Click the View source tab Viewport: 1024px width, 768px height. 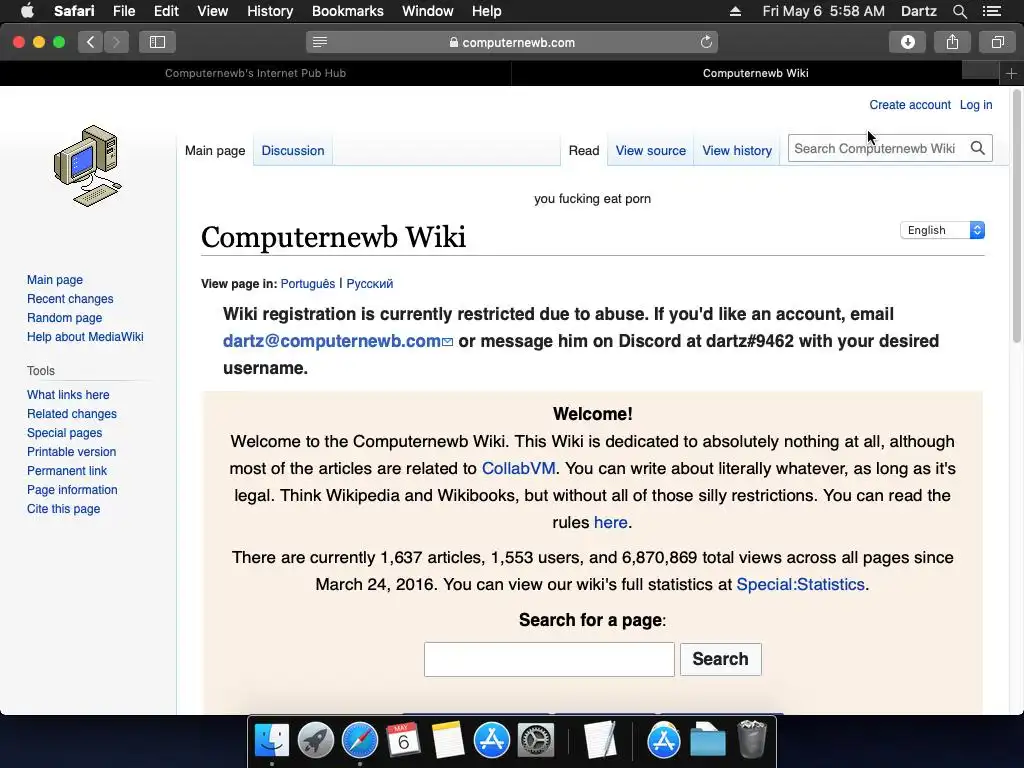click(650, 150)
